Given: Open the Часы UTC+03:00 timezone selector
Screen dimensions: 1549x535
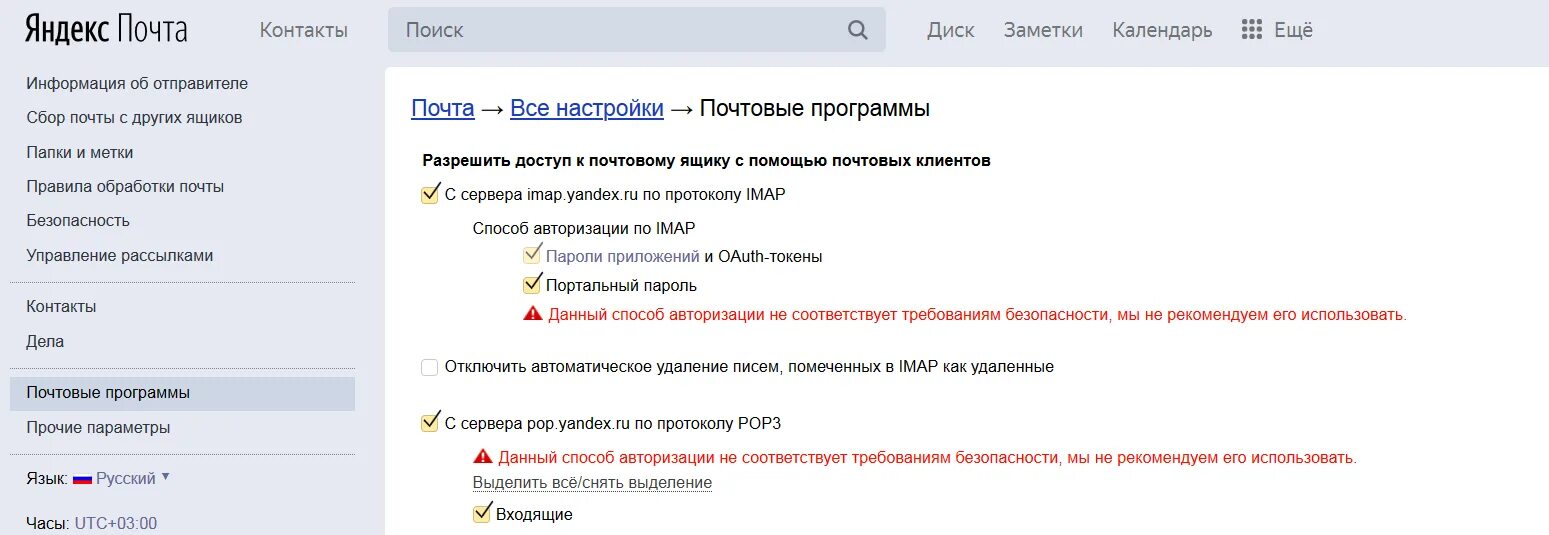Looking at the screenshot, I should click(x=115, y=523).
